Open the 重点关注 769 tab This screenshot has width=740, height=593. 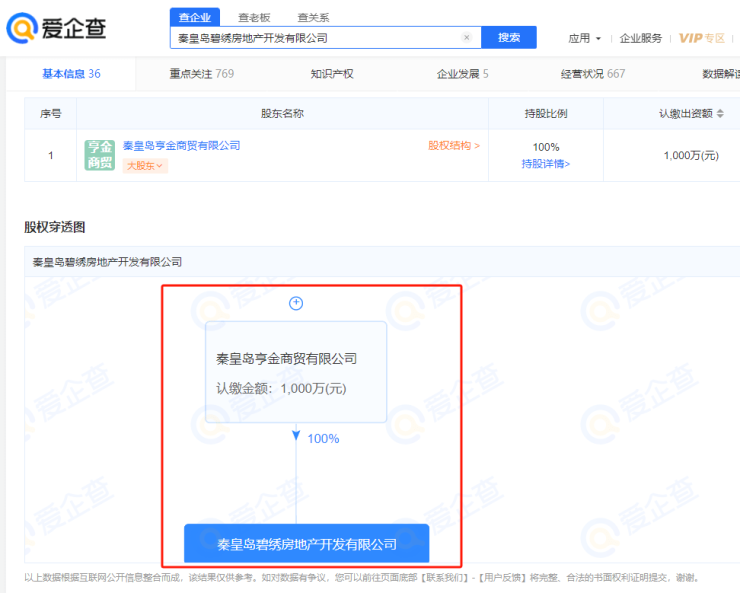[202, 74]
